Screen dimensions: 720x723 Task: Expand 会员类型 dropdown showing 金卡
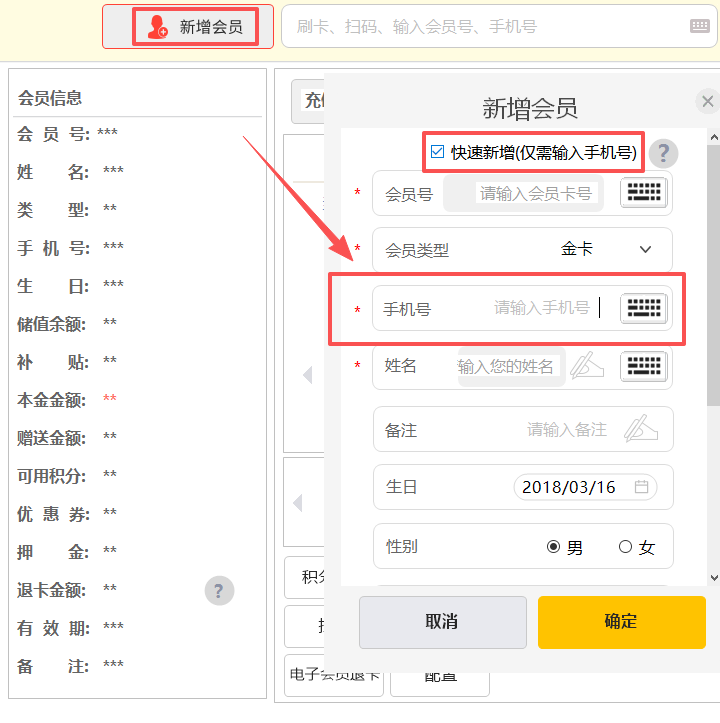pyautogui.click(x=645, y=250)
